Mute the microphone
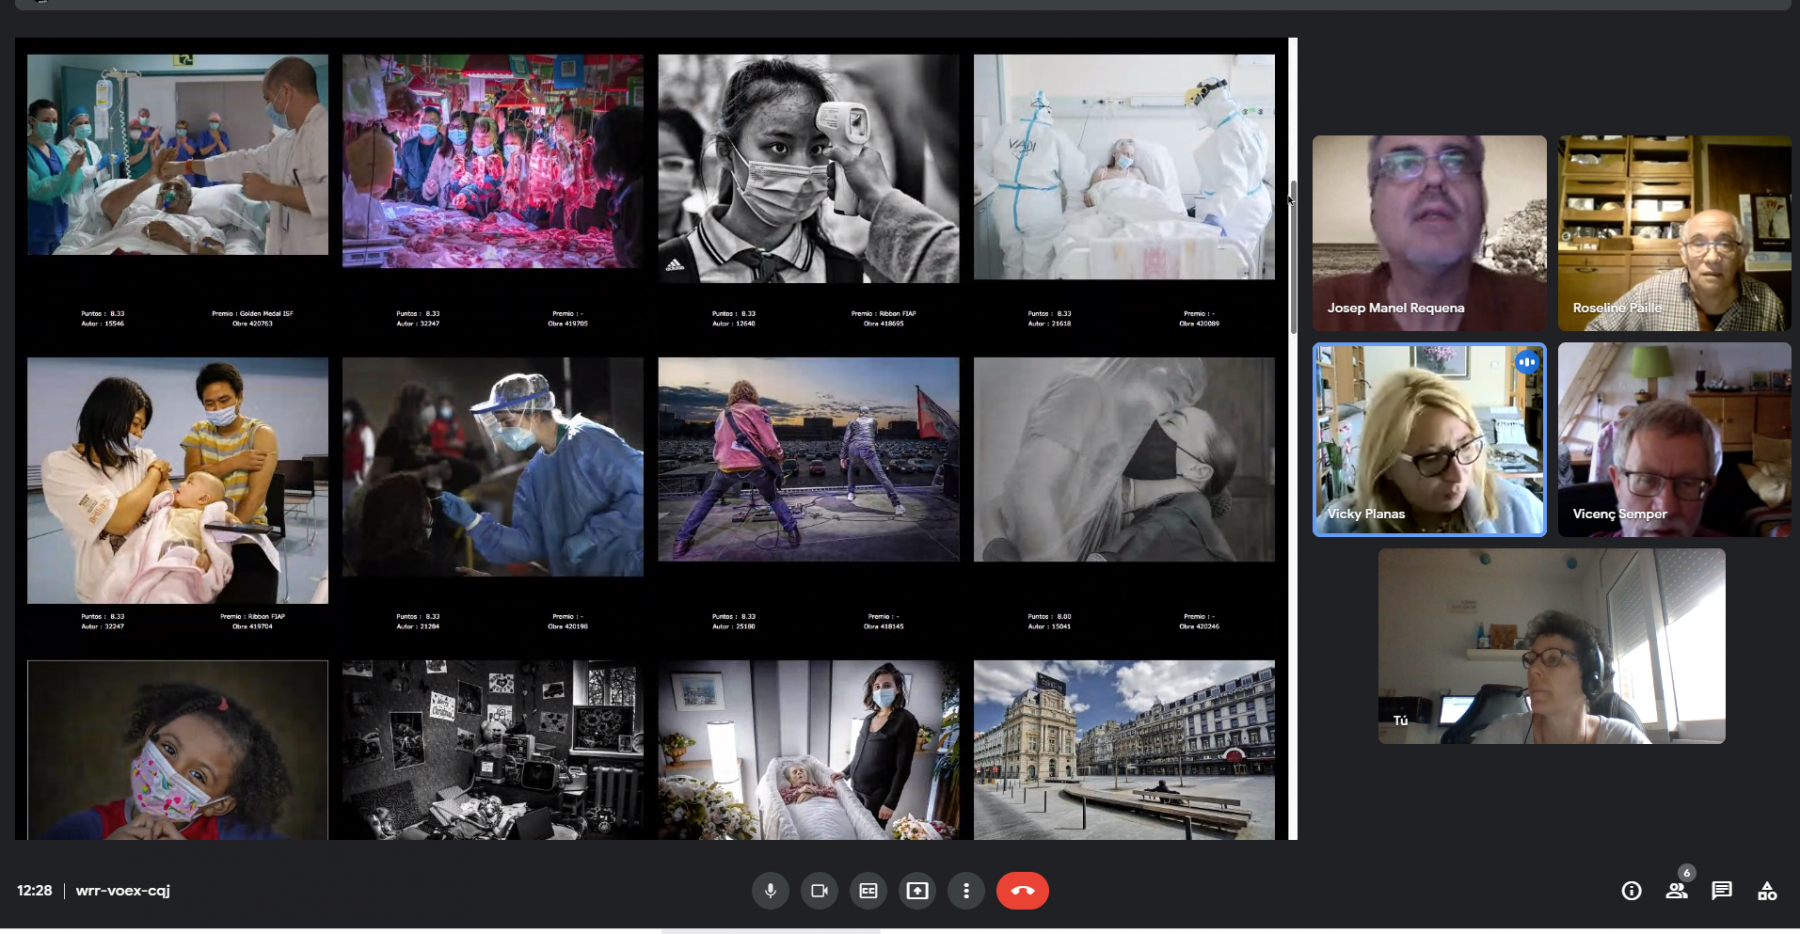Viewport: 1800px width, 934px height. [x=770, y=890]
